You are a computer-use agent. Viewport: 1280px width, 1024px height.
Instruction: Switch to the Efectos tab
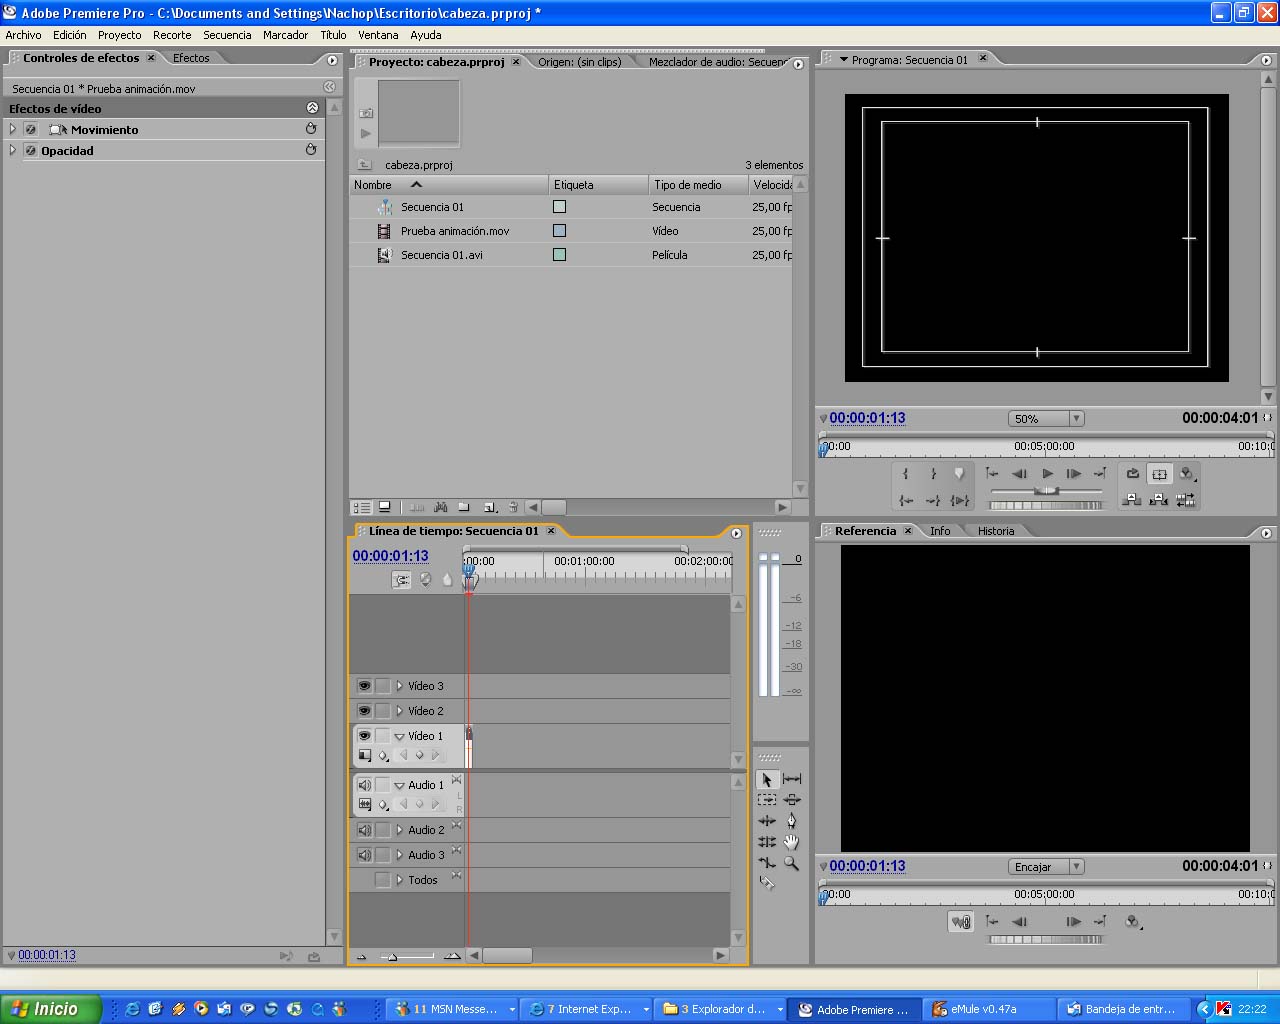[191, 58]
